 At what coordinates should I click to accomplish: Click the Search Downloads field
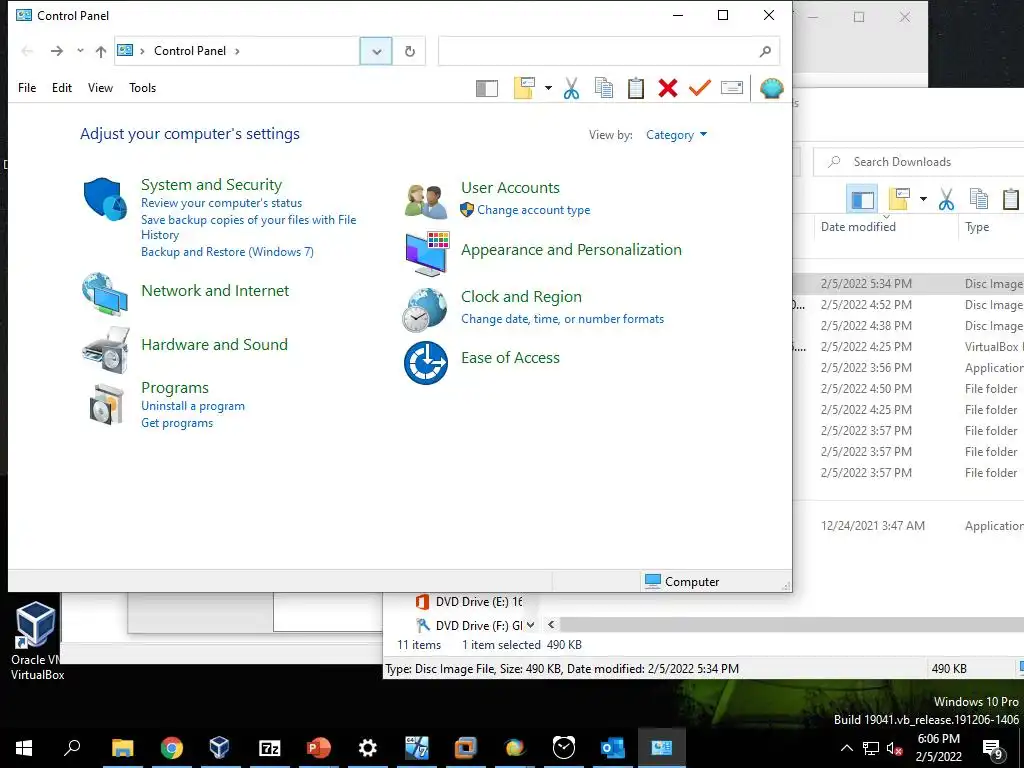(x=918, y=162)
